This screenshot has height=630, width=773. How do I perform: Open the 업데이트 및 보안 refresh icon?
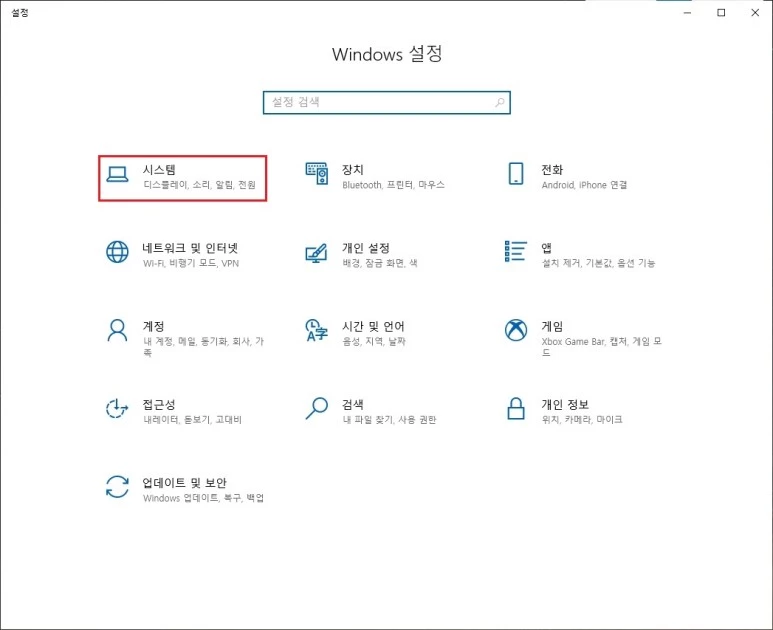point(117,487)
